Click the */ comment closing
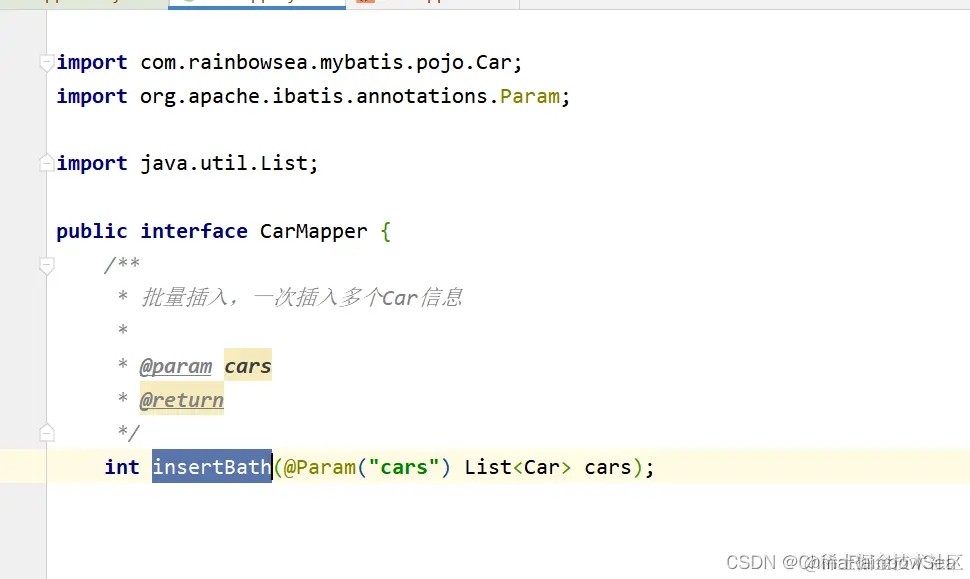 (129, 432)
